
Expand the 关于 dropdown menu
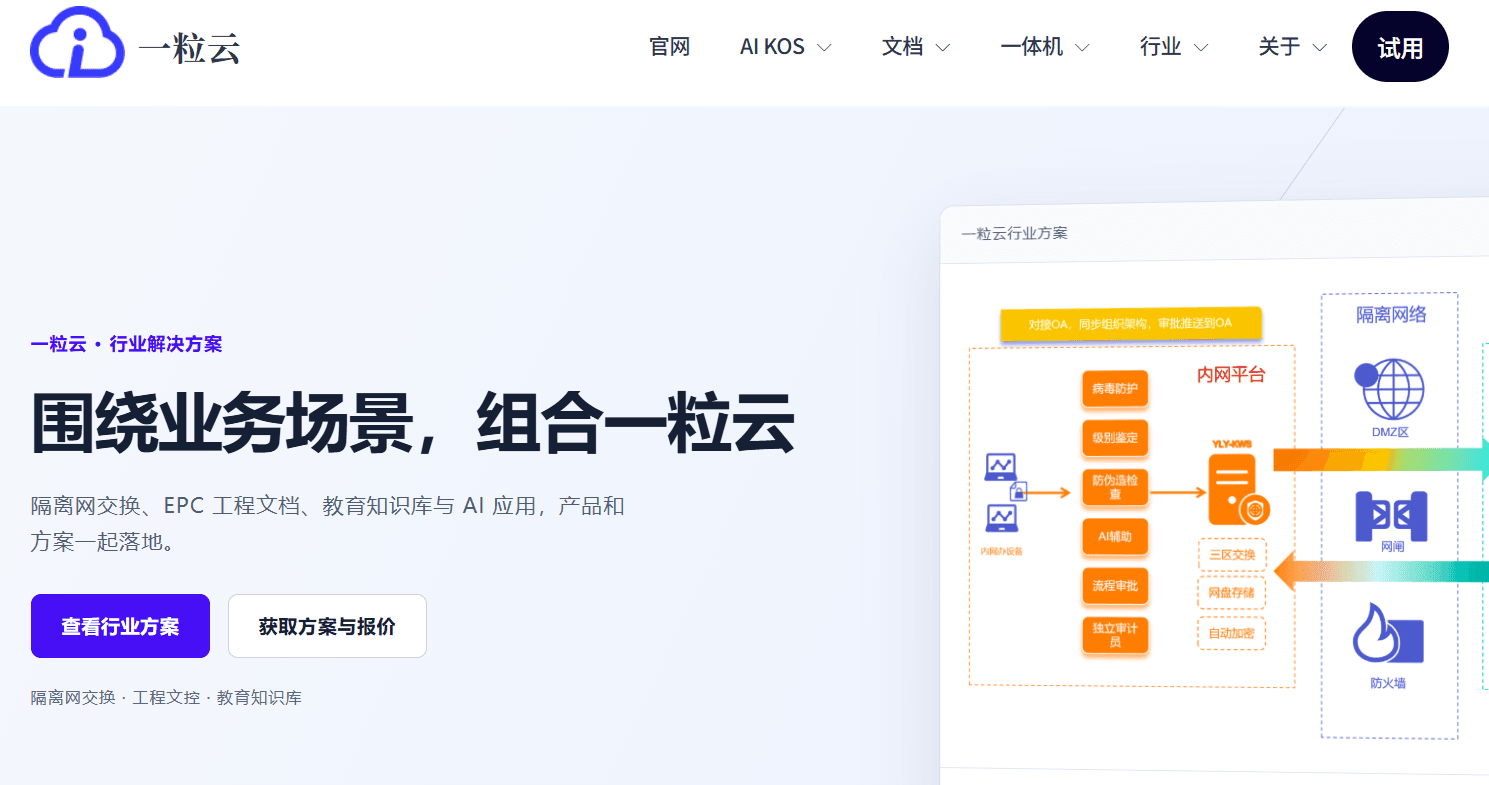[x=1292, y=47]
